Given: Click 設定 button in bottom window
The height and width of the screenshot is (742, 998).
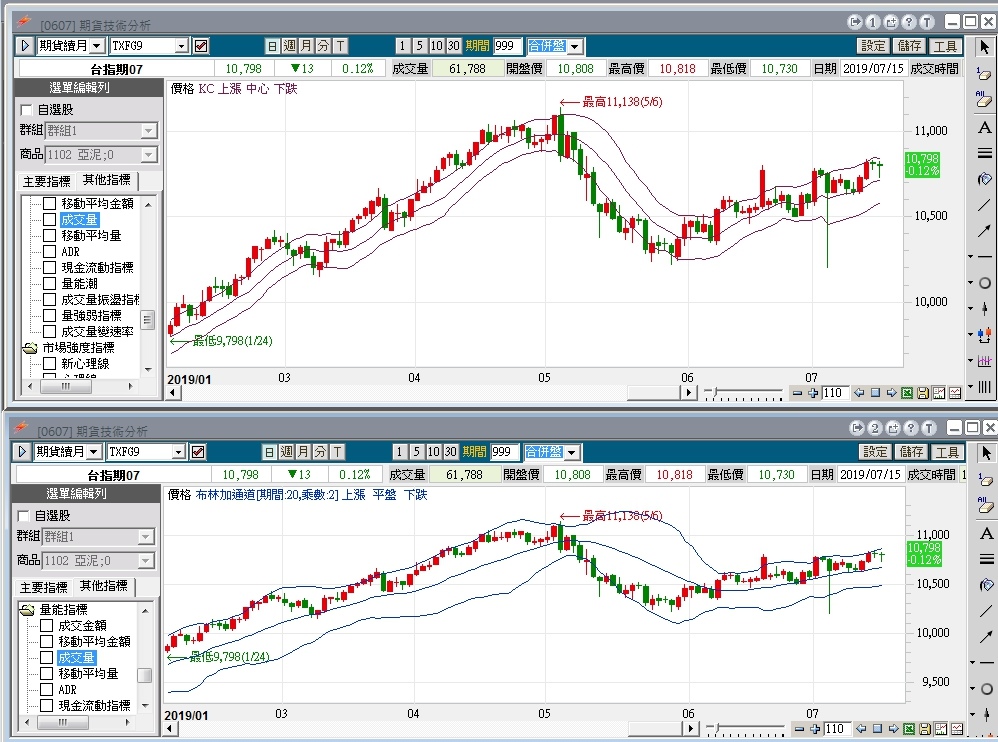Looking at the screenshot, I should click(875, 452).
